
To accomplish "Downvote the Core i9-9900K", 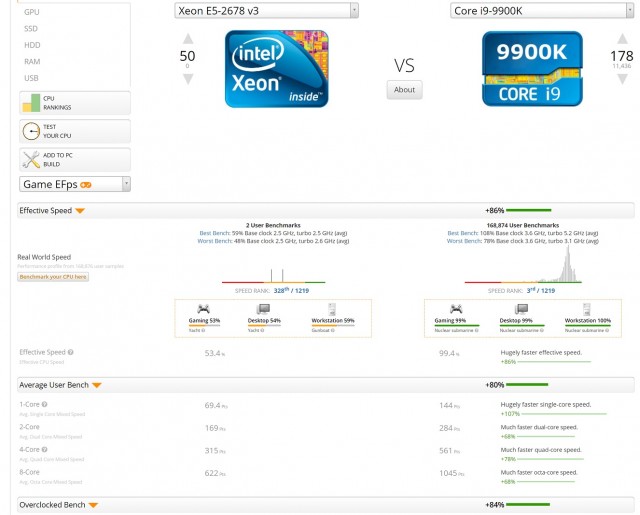I will (x=622, y=79).
